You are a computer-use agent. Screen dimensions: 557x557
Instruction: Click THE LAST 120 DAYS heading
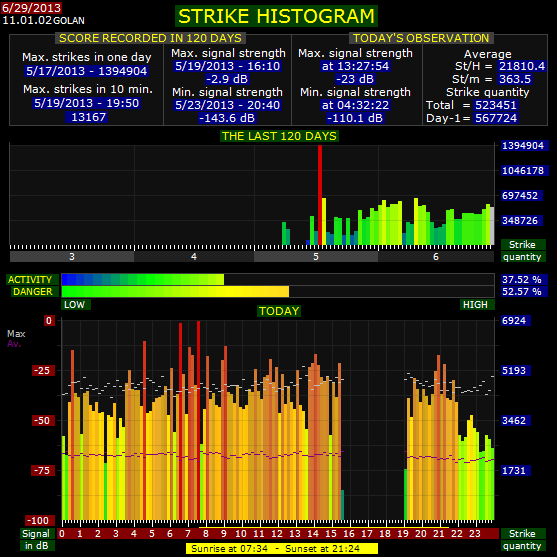point(279,136)
